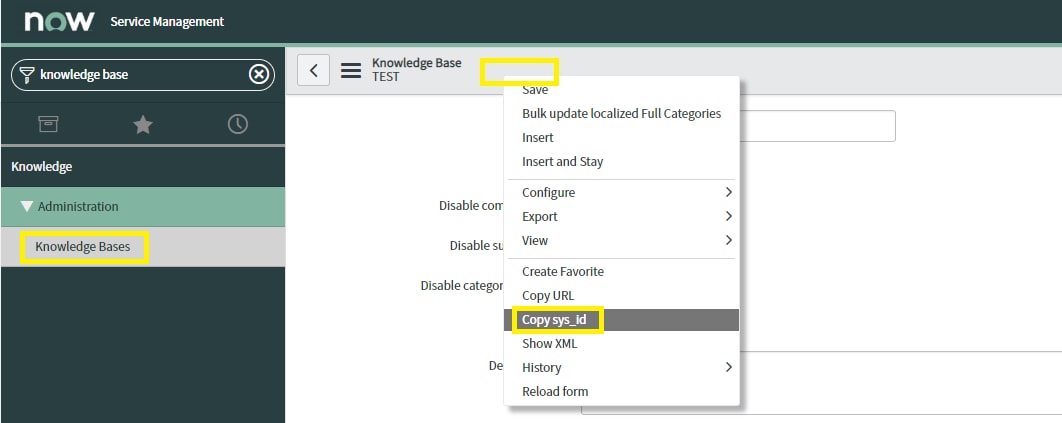Viewport: 1062px width, 423px height.
Task: Expand the View submenu arrow
Action: [728, 240]
